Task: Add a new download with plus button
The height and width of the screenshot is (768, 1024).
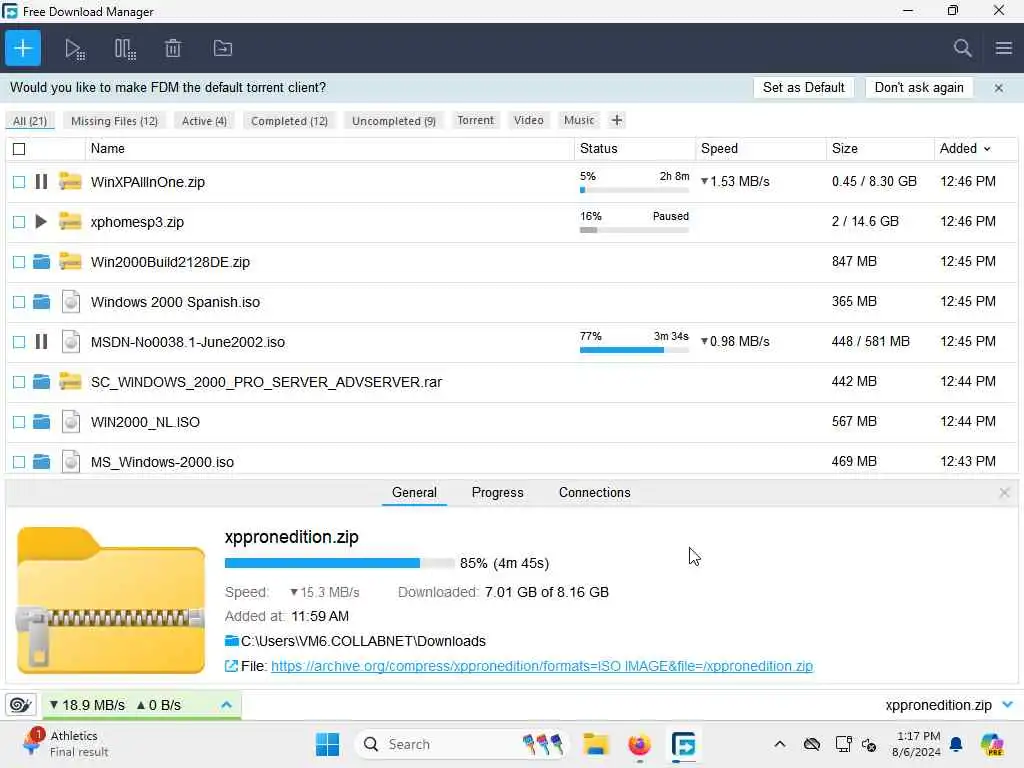Action: [x=23, y=48]
